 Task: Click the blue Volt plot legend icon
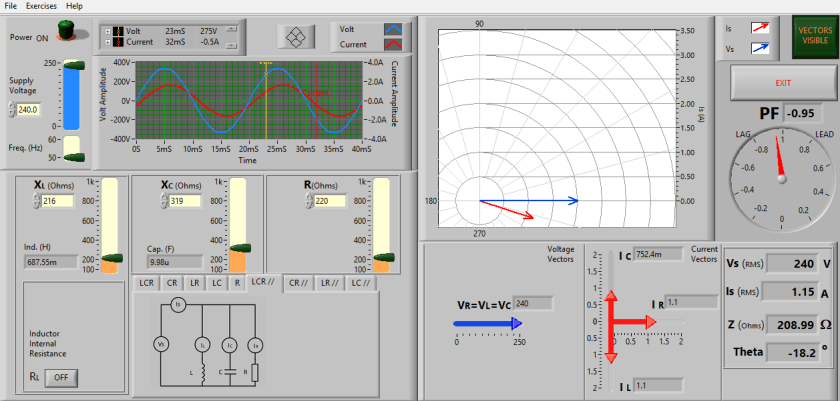point(393,29)
